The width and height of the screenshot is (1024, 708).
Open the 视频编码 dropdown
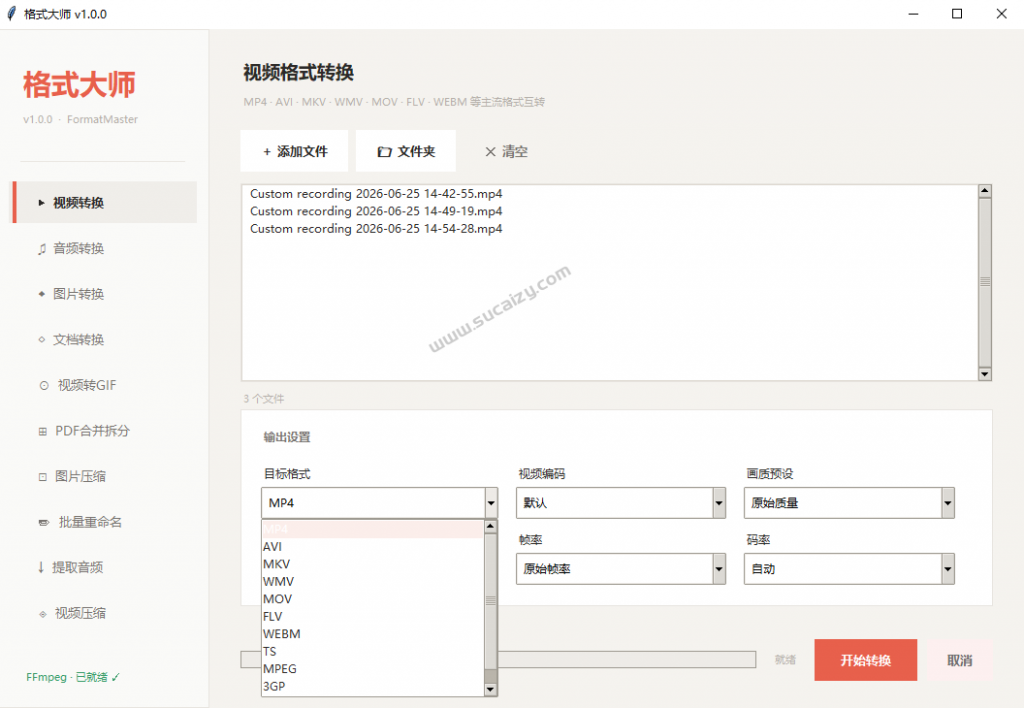click(620, 503)
